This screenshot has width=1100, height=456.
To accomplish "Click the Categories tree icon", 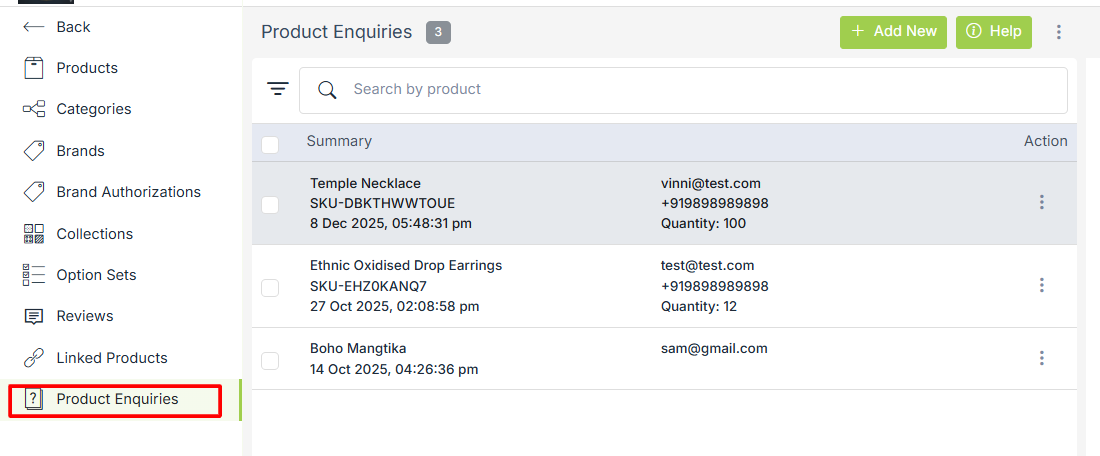I will coord(34,109).
